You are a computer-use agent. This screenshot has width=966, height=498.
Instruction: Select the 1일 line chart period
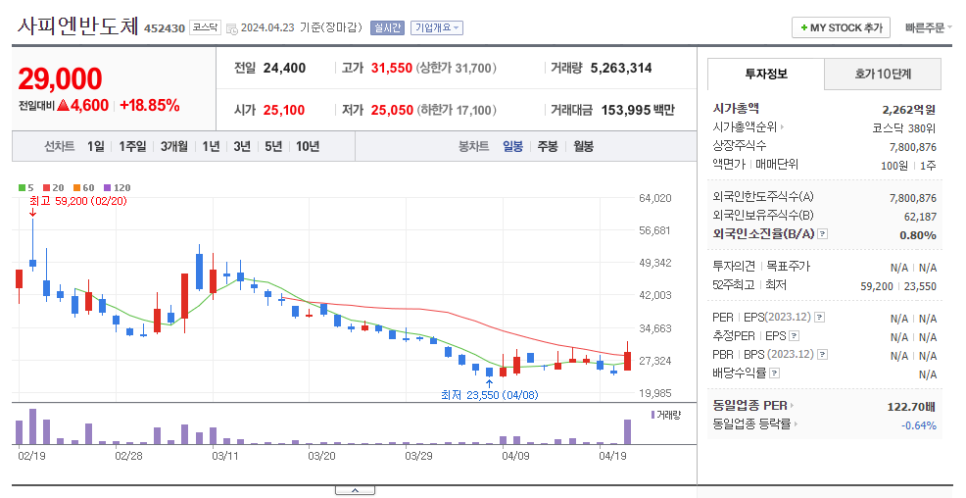pos(95,146)
